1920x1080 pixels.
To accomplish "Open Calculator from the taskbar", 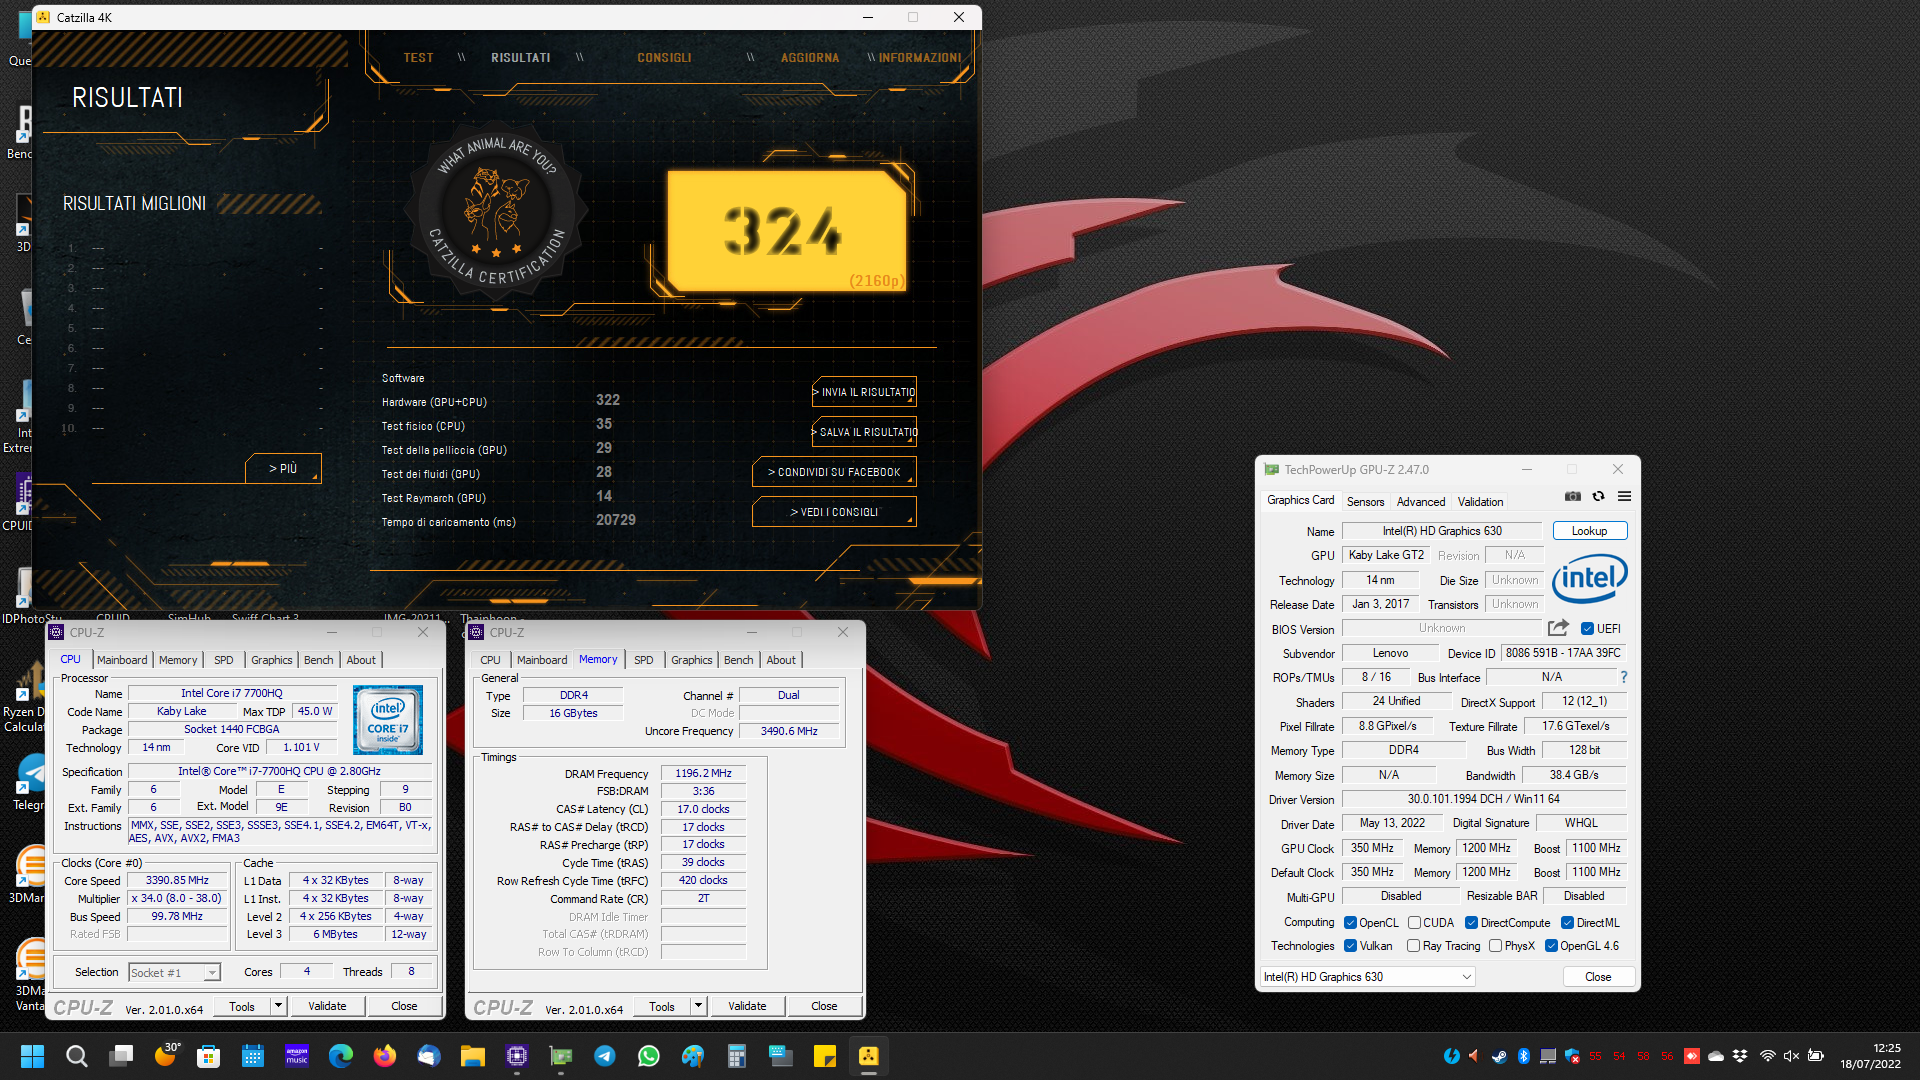I will pos(737,1056).
